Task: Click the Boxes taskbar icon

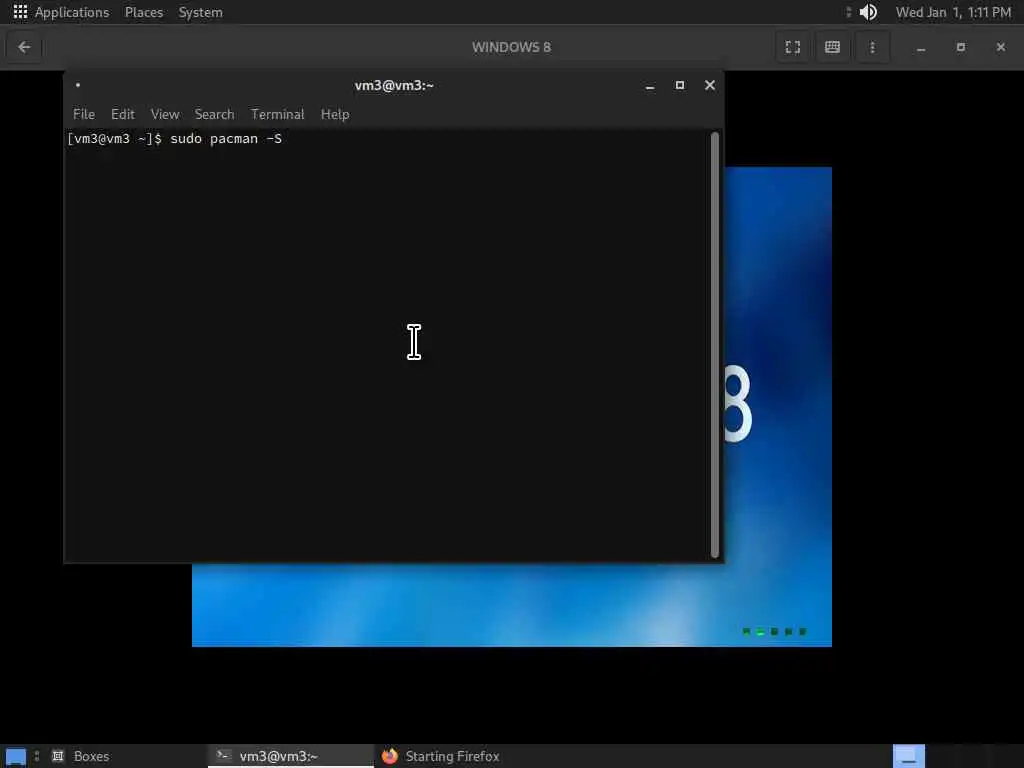Action: click(x=58, y=756)
